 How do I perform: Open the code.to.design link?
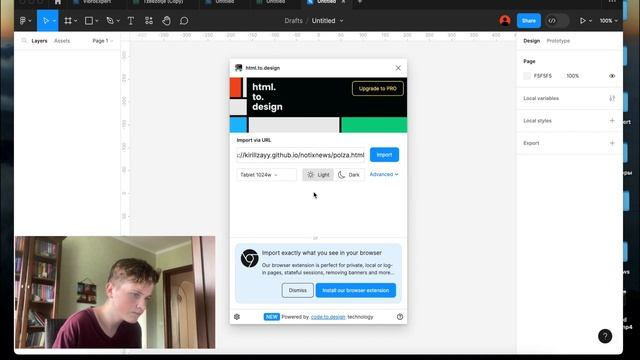tap(328, 317)
